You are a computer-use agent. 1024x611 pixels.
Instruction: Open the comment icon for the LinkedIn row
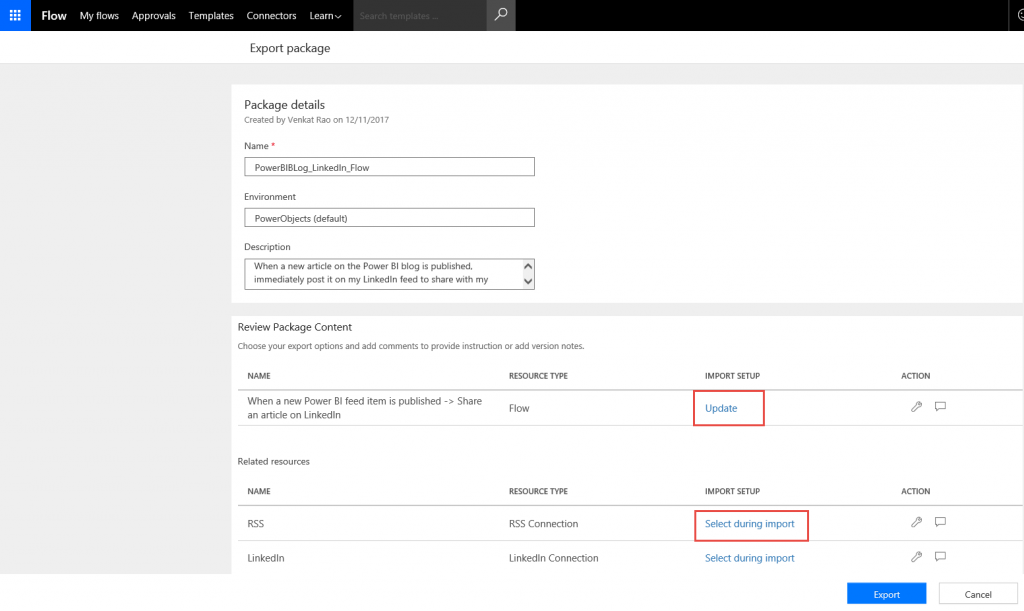[x=940, y=557]
